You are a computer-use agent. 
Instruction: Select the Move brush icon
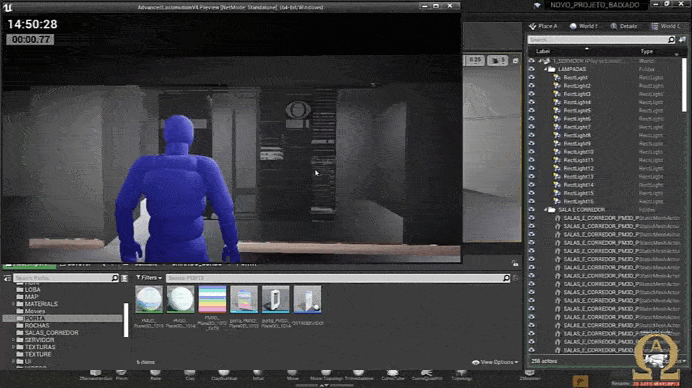tap(292, 375)
